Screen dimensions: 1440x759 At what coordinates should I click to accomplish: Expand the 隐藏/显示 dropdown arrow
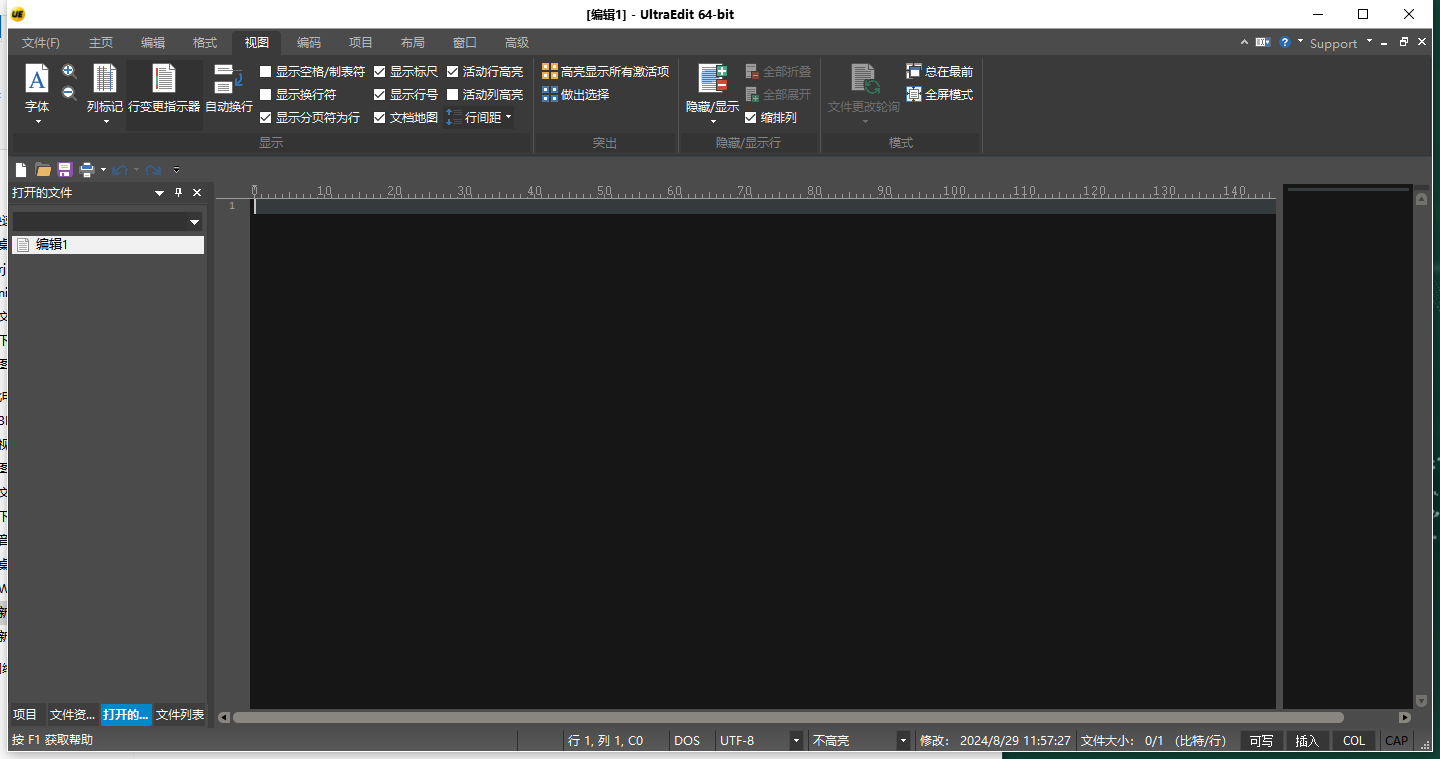coord(713,122)
